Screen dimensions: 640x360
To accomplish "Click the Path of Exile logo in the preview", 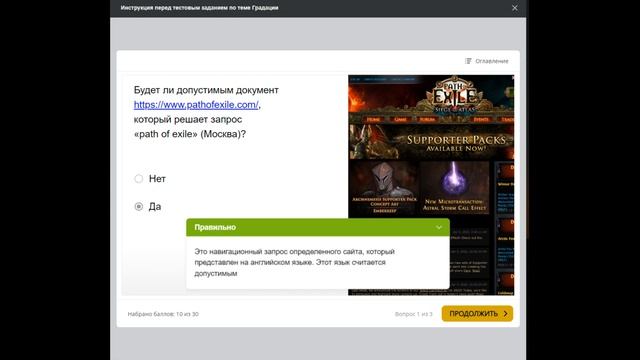I will (x=454, y=95).
